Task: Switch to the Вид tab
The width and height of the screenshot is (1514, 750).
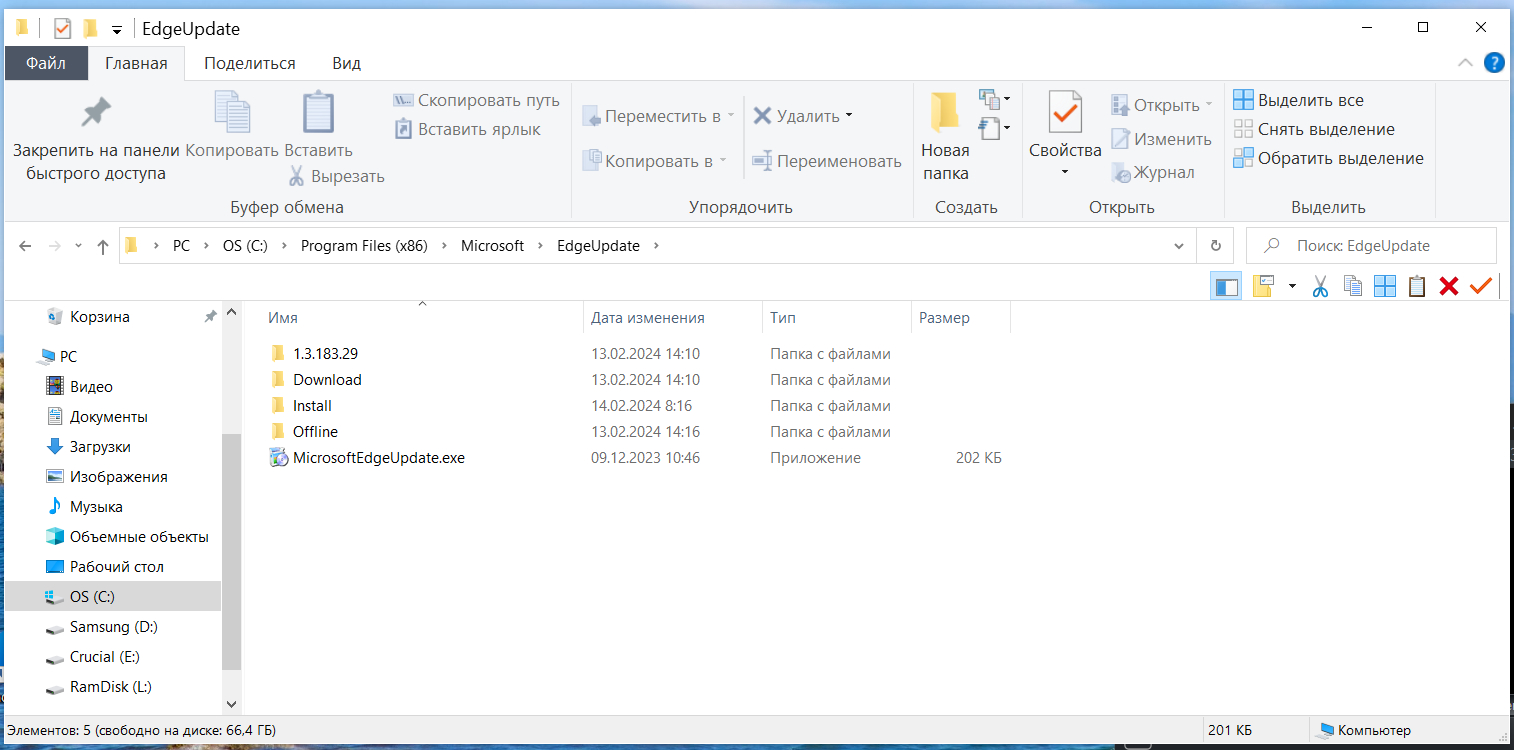Action: (347, 63)
